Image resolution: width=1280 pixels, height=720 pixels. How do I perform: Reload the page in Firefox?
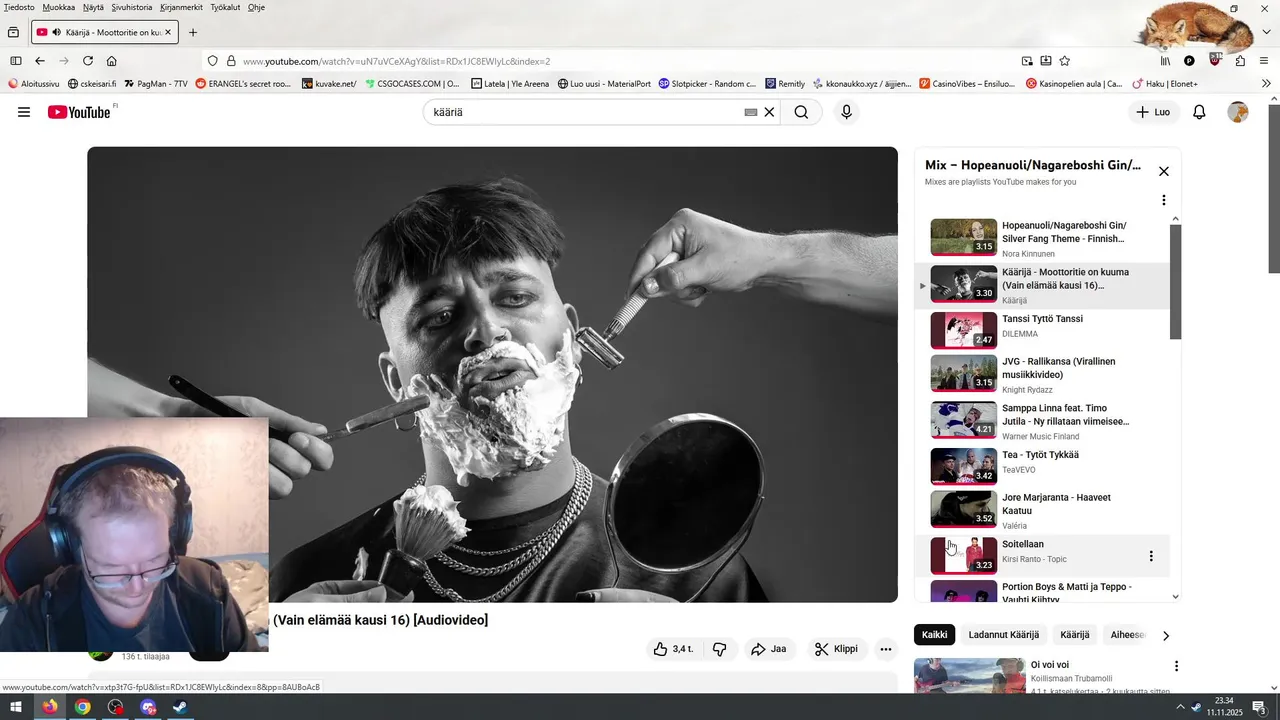88,61
